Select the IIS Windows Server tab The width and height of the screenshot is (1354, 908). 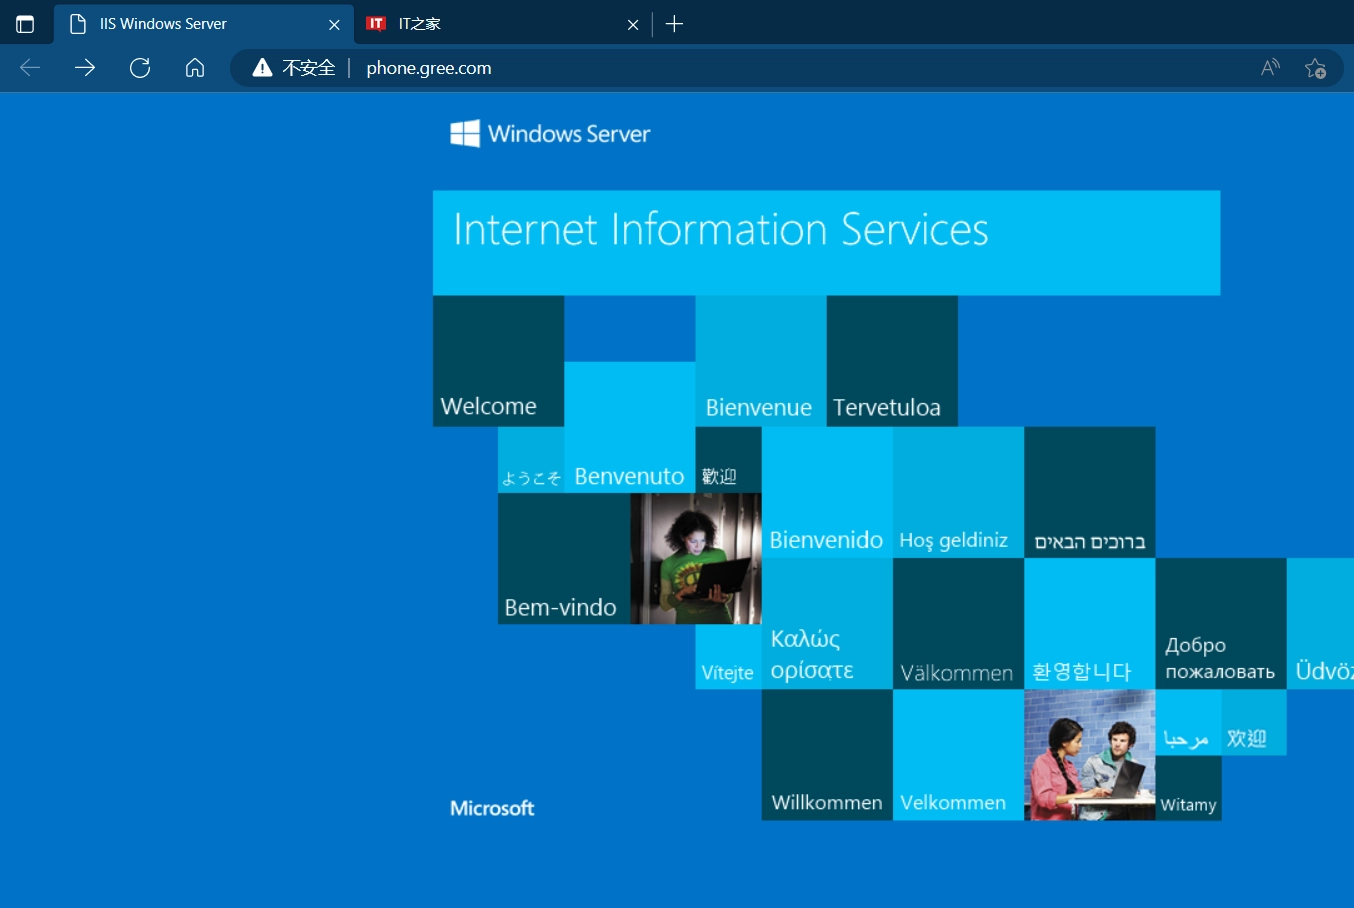[x=190, y=24]
